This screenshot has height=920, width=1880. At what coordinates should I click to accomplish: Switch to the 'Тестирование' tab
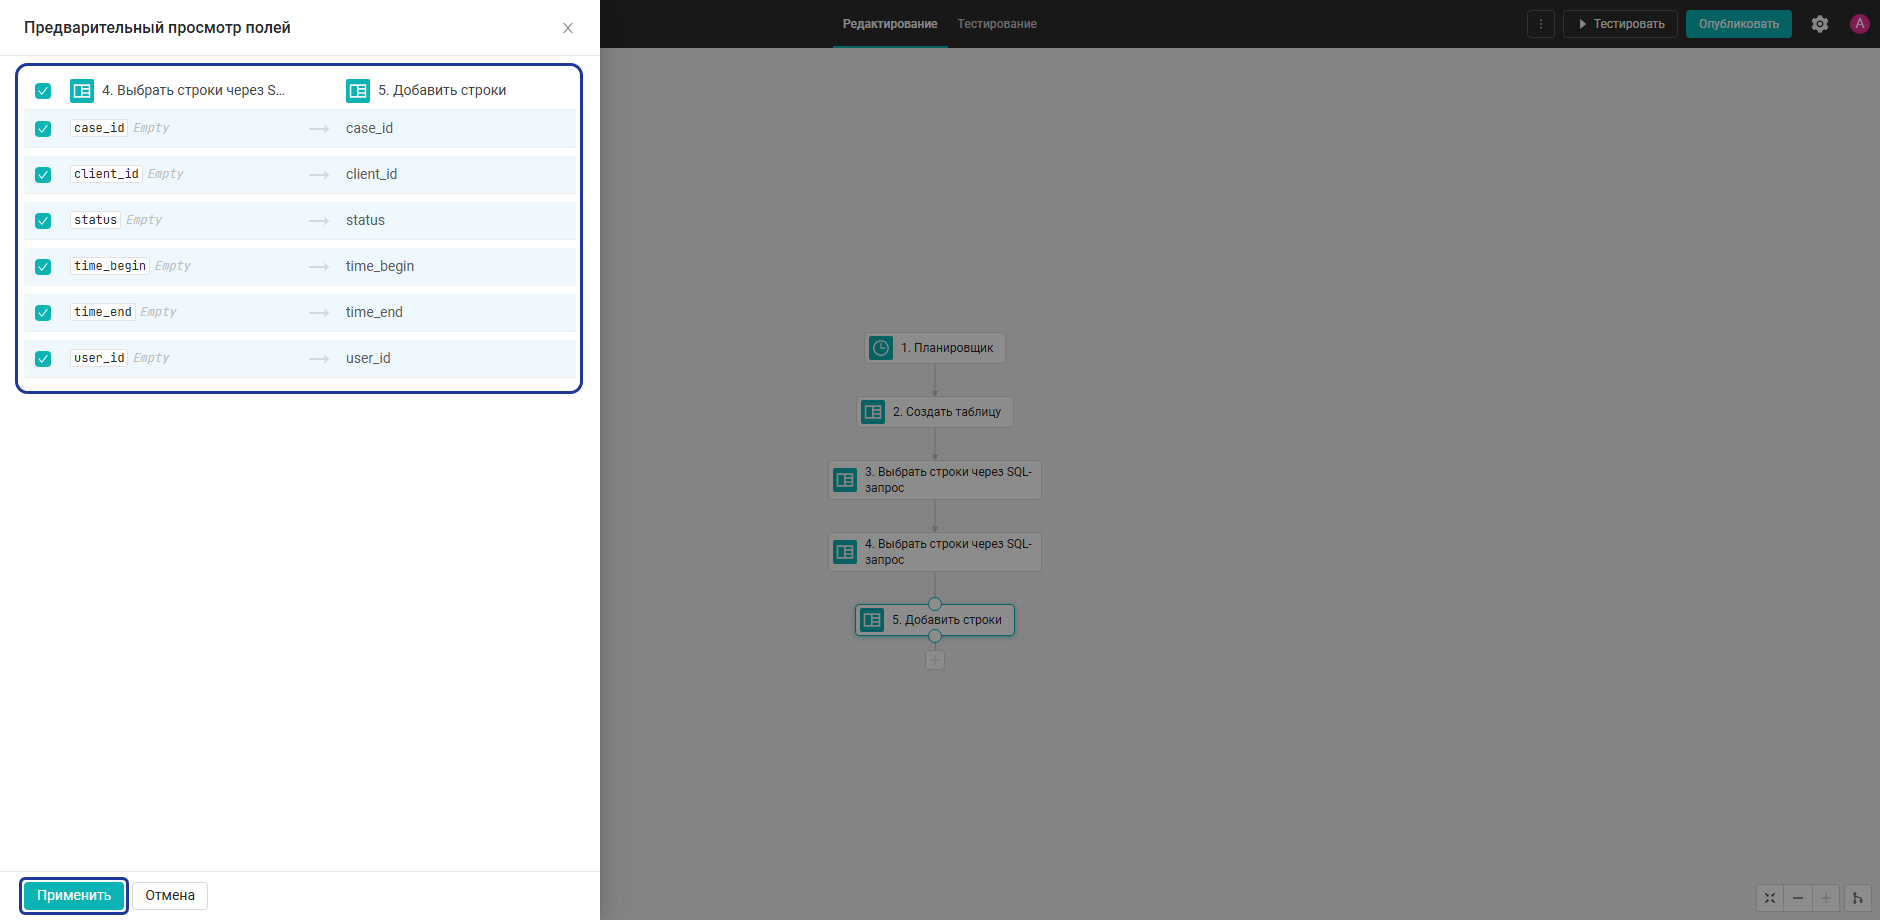pos(997,24)
